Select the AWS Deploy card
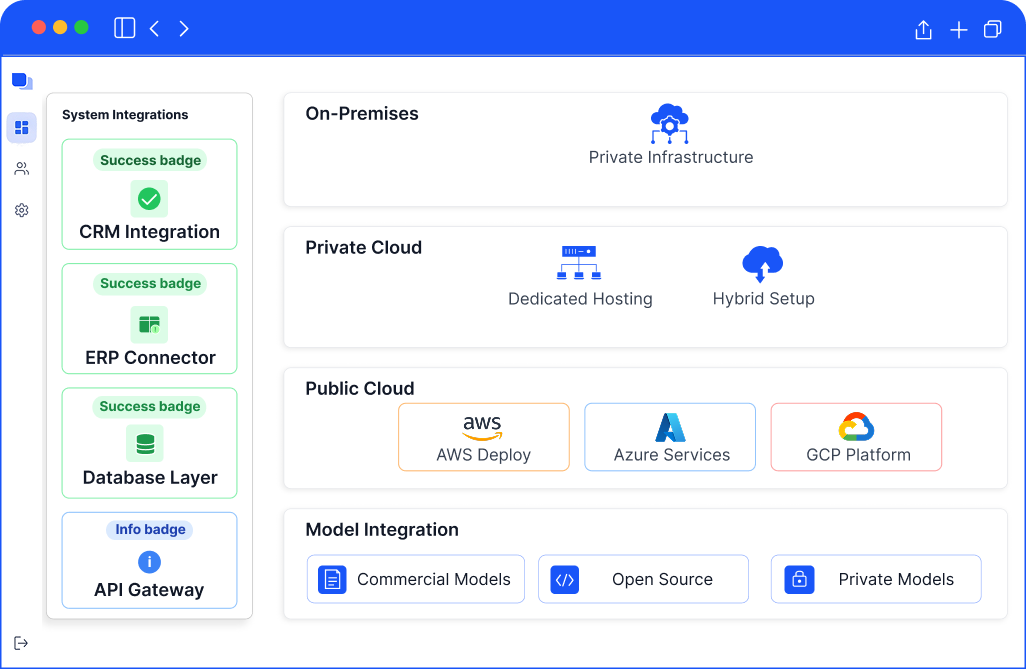Screen dimensions: 1026x669 484,437
